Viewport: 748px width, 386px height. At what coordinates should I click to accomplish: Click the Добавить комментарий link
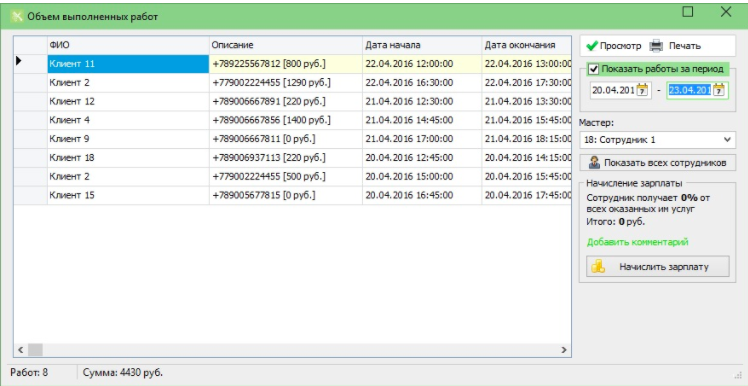[x=637, y=242]
